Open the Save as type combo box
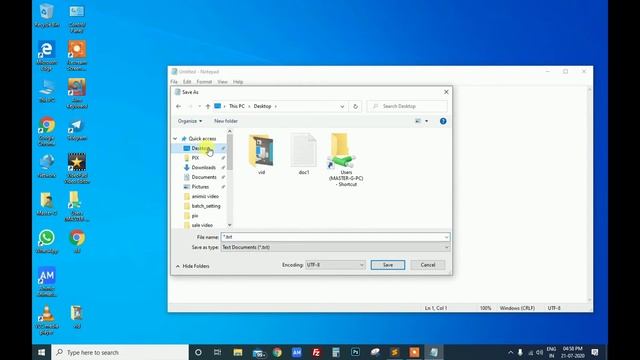The width and height of the screenshot is (640, 360). click(335, 247)
